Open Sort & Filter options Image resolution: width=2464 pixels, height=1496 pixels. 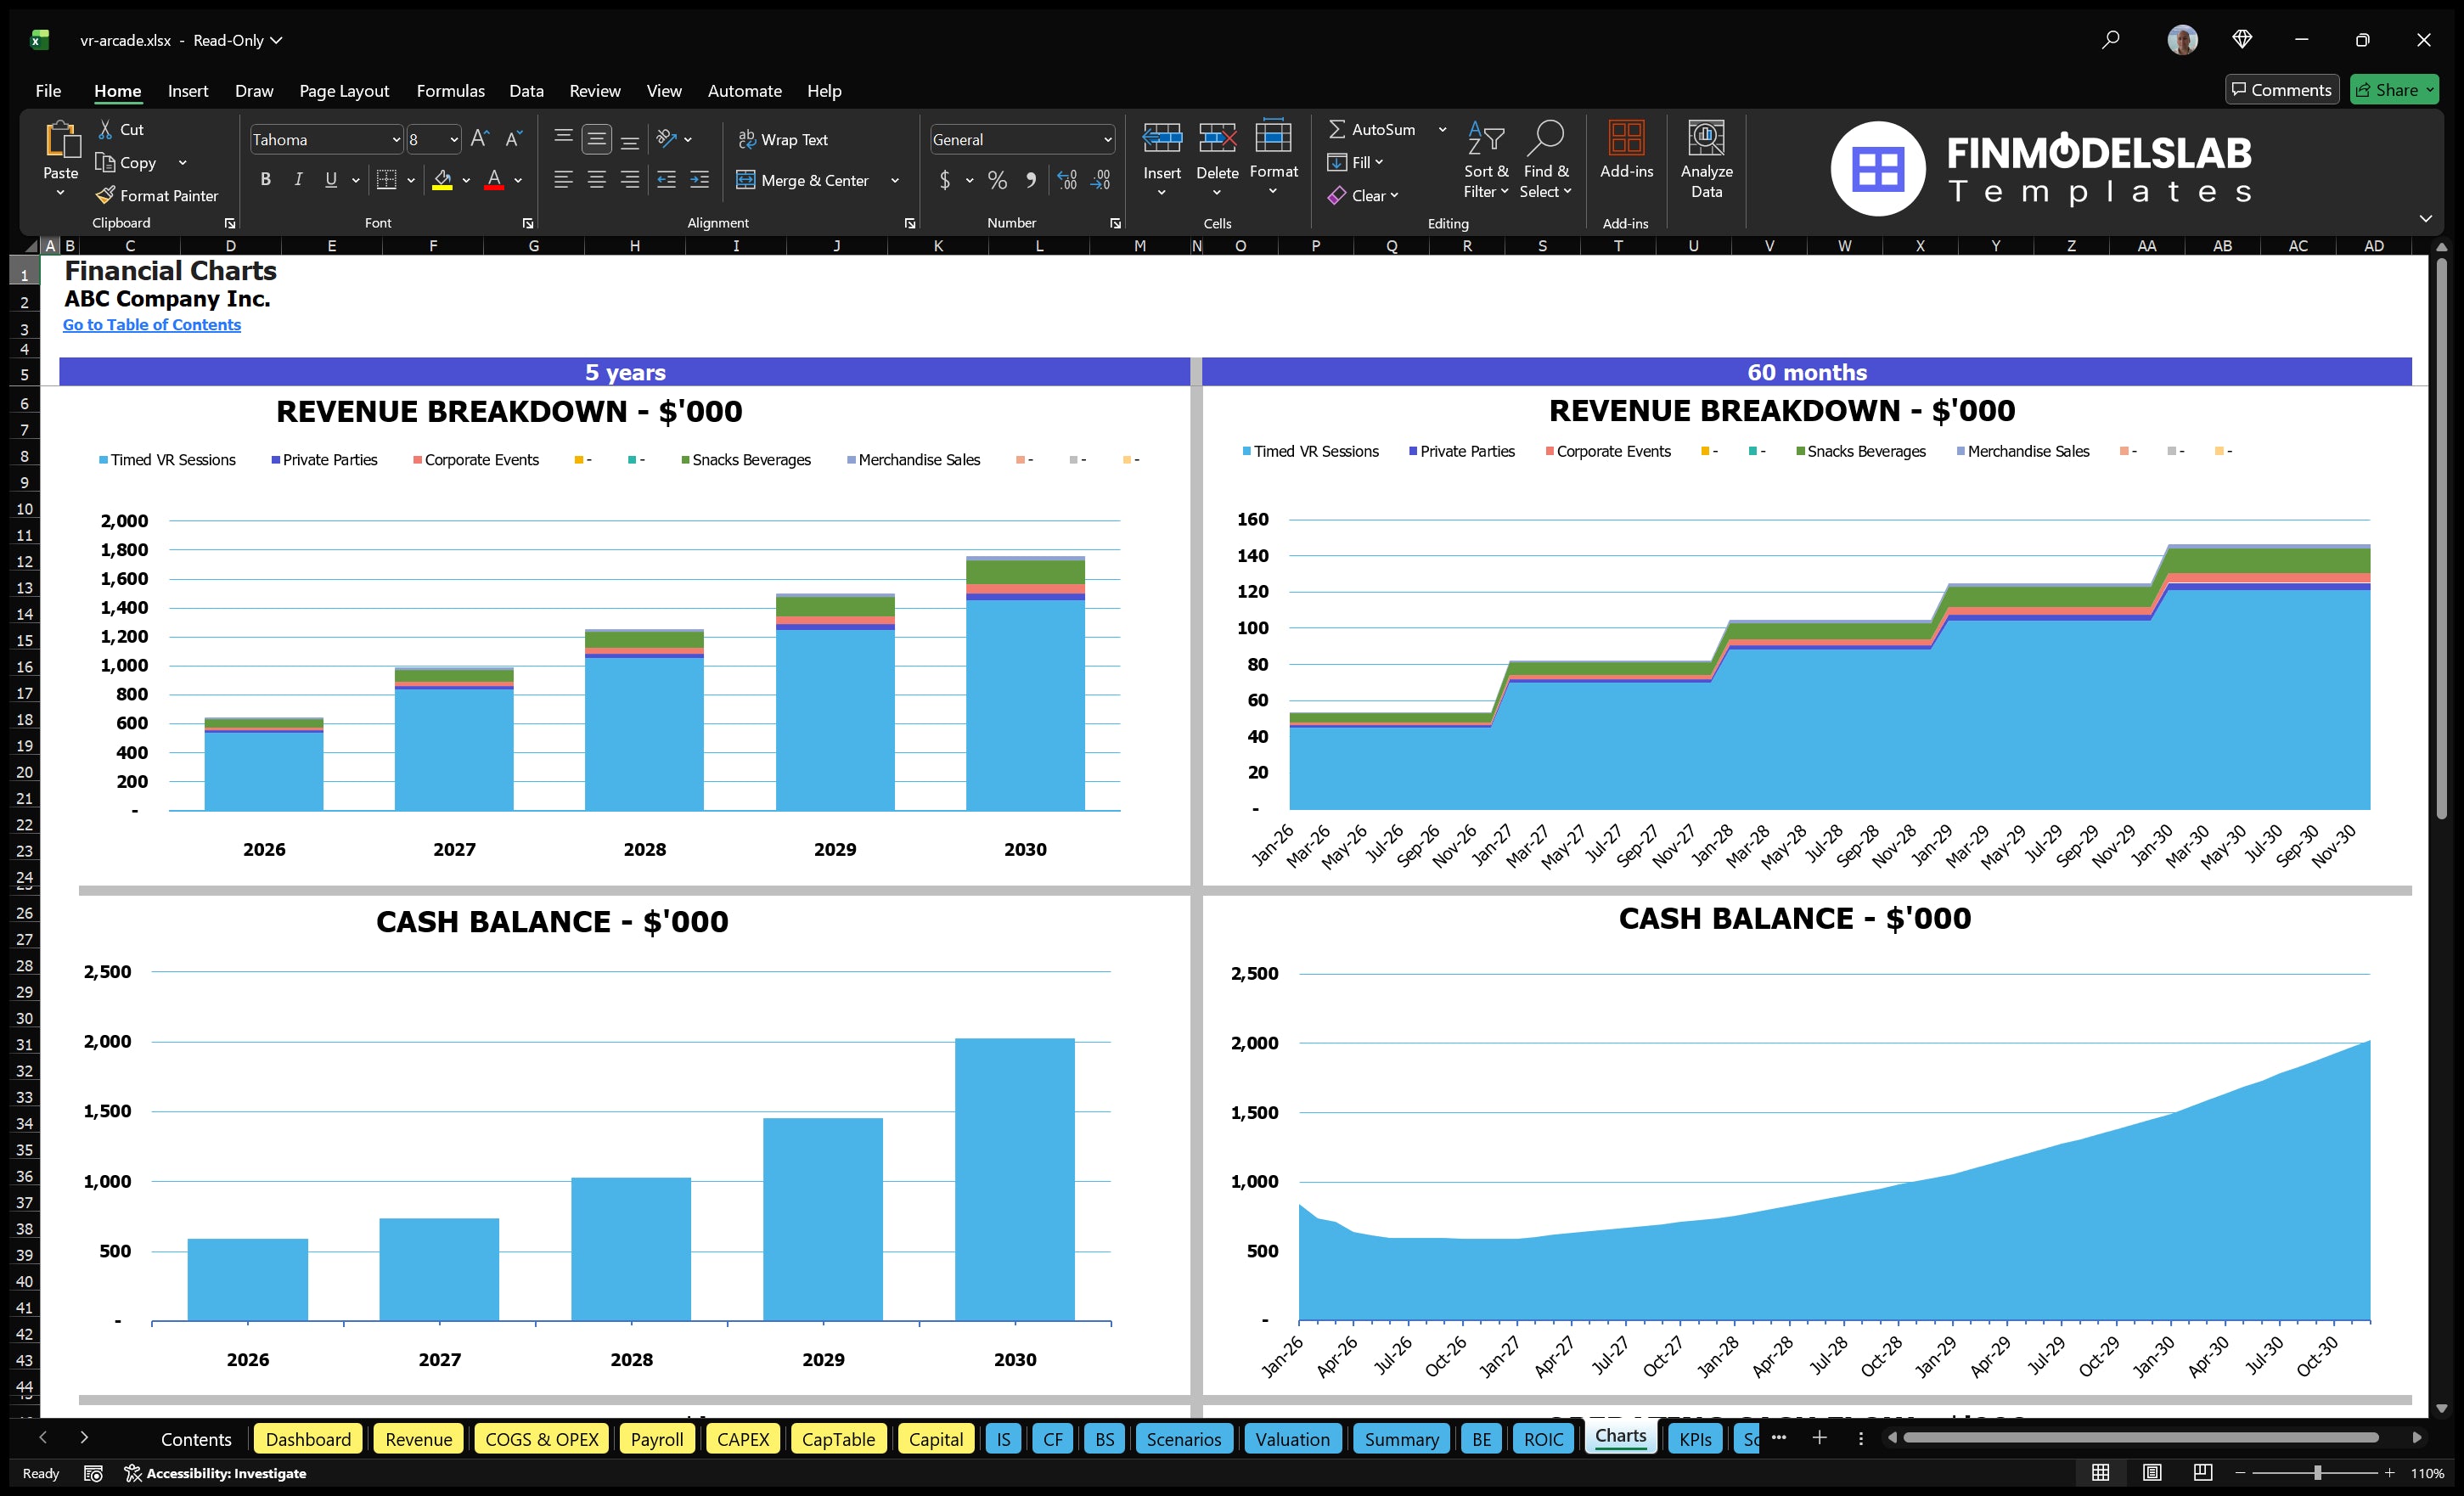[x=1486, y=158]
